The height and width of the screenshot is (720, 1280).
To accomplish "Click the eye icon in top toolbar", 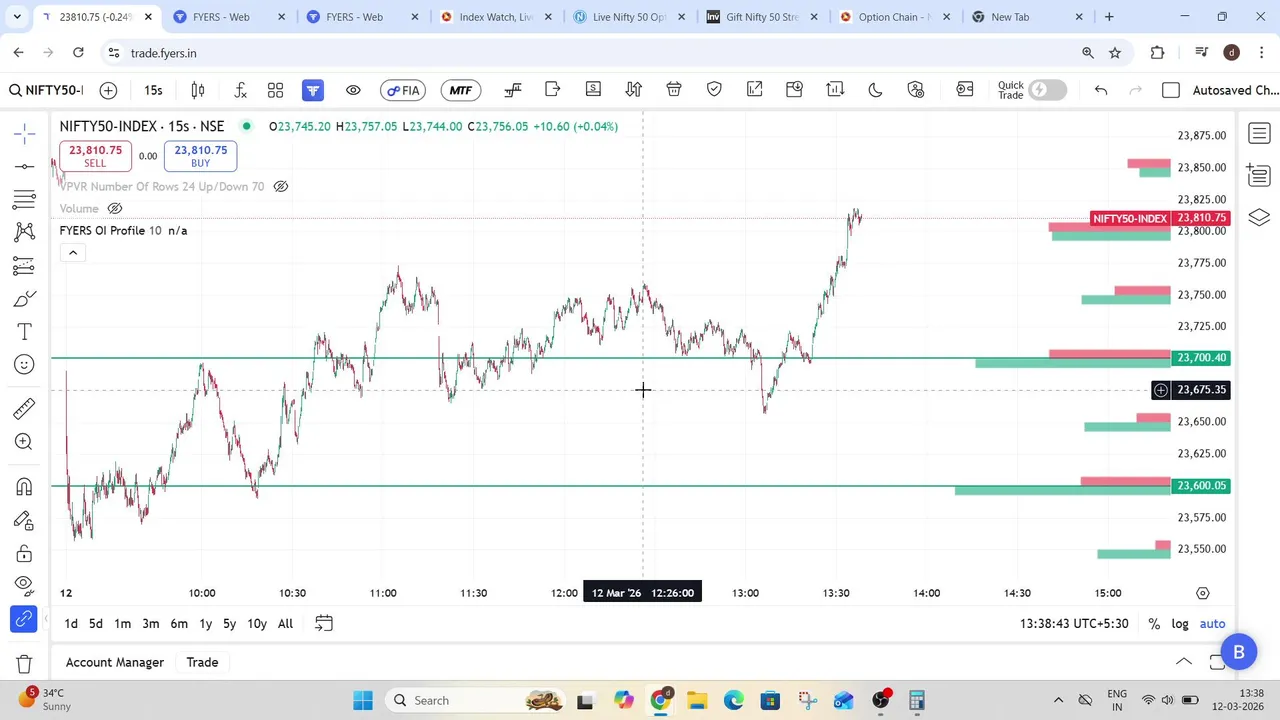I will tap(353, 90).
